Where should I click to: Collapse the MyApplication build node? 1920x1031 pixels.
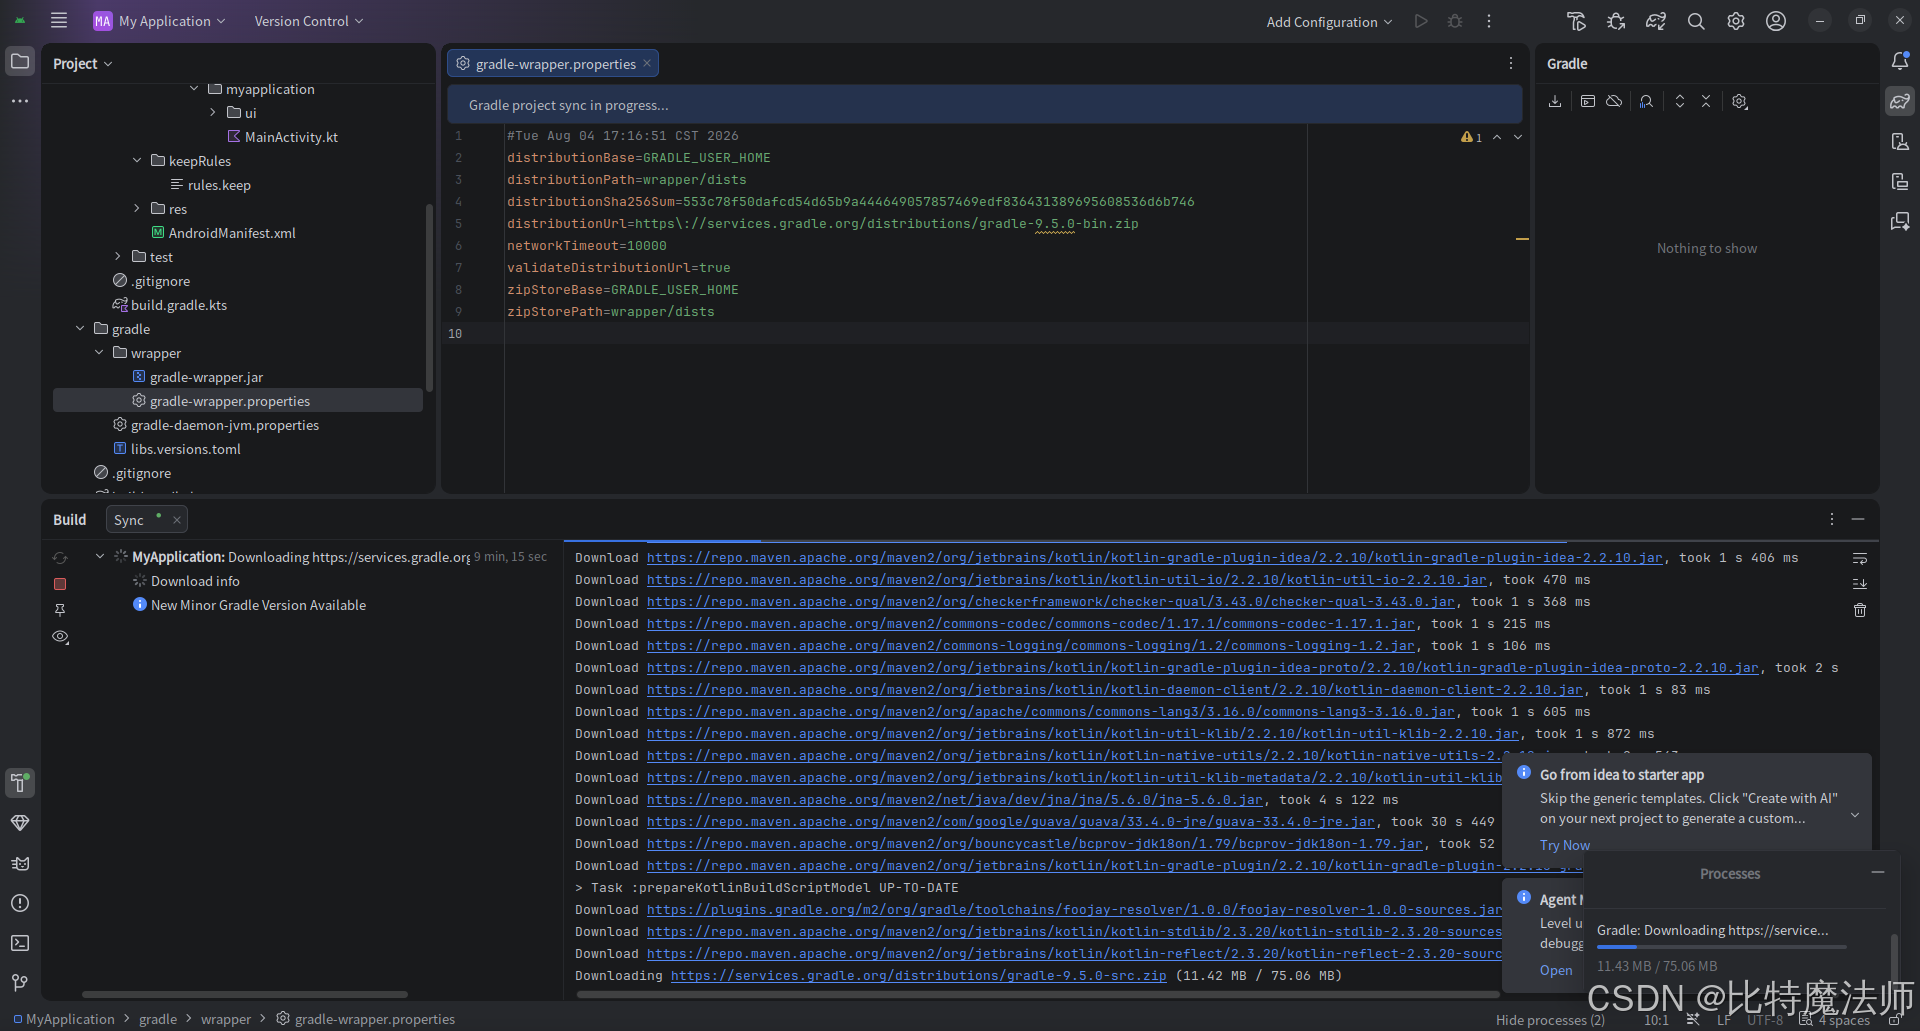tap(100, 557)
